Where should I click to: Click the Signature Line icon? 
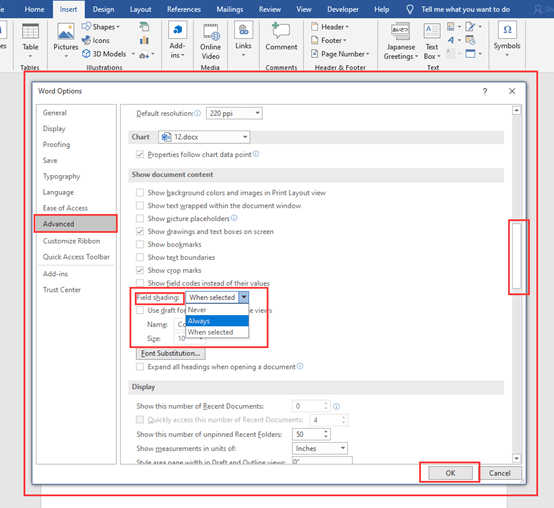click(x=470, y=26)
